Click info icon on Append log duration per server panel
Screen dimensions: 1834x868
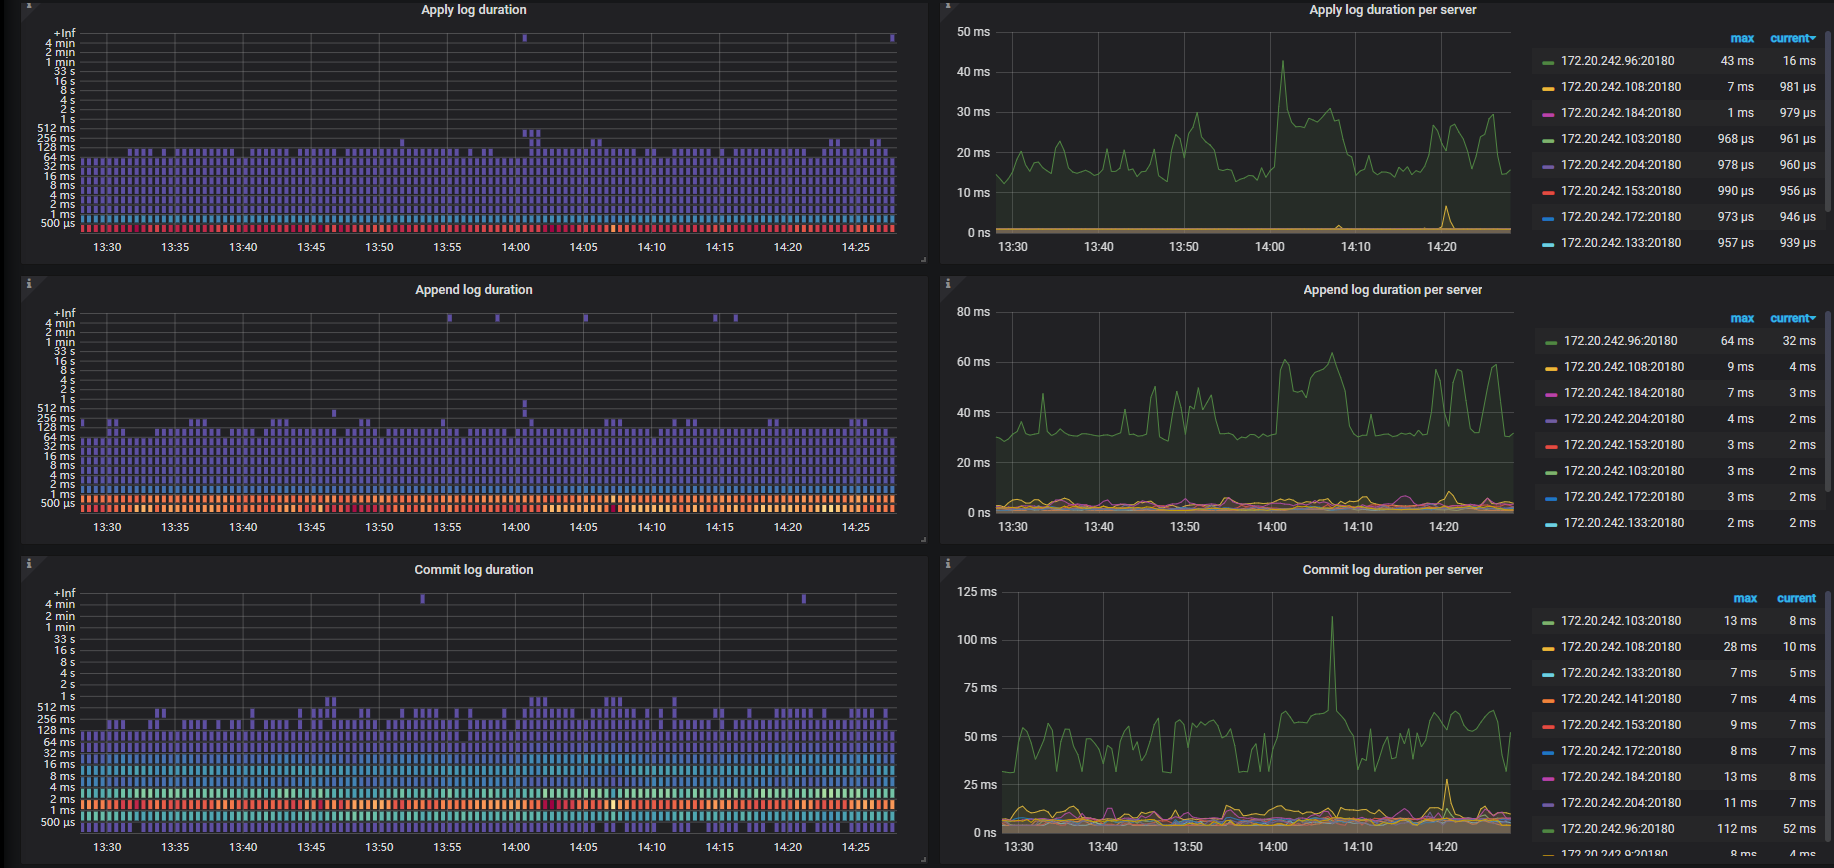click(x=947, y=284)
